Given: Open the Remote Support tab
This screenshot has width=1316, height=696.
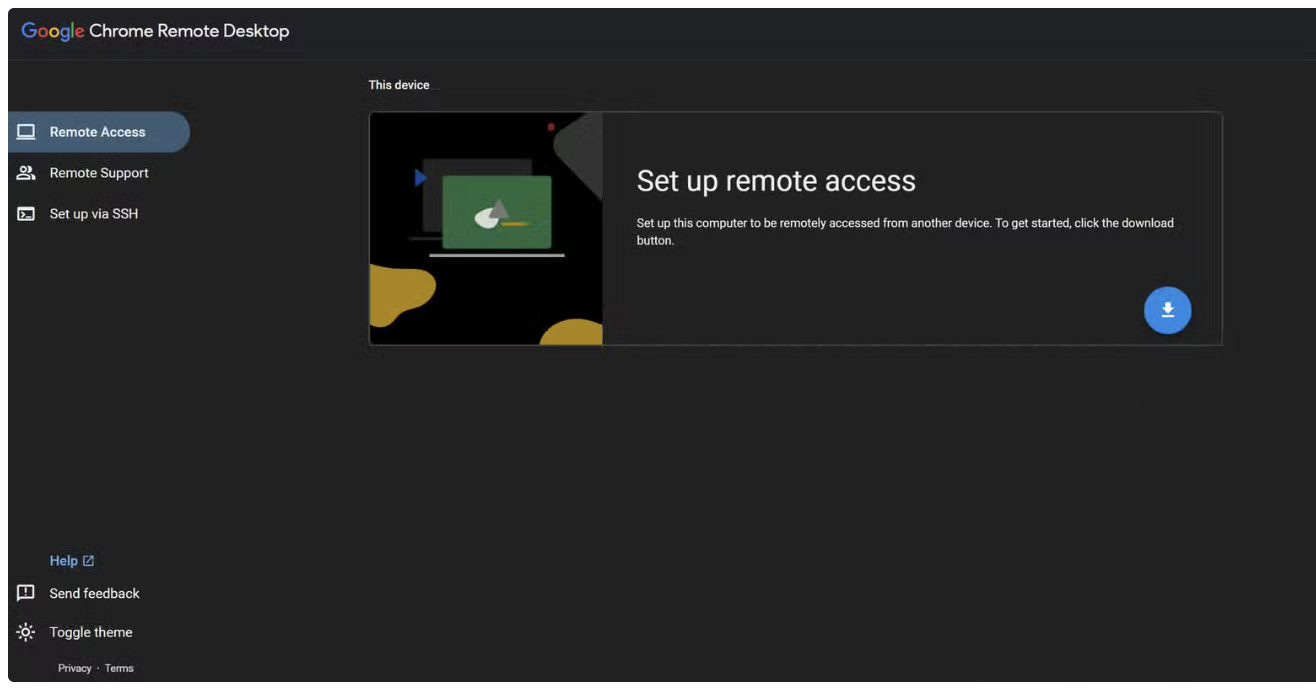Looking at the screenshot, I should pyautogui.click(x=99, y=173).
